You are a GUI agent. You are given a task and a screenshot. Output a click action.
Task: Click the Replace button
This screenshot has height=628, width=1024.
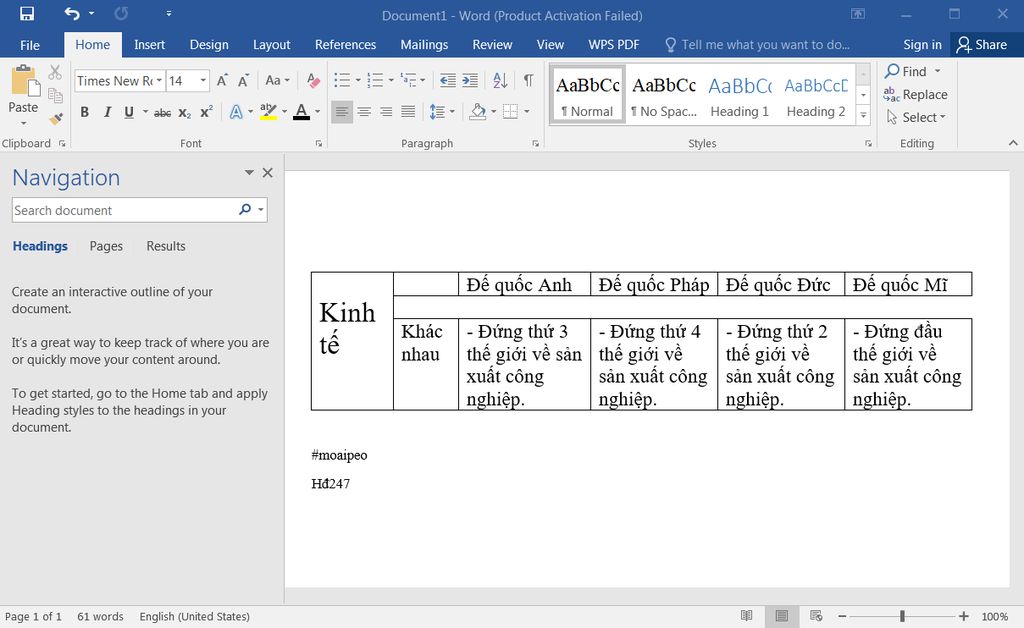(916, 95)
